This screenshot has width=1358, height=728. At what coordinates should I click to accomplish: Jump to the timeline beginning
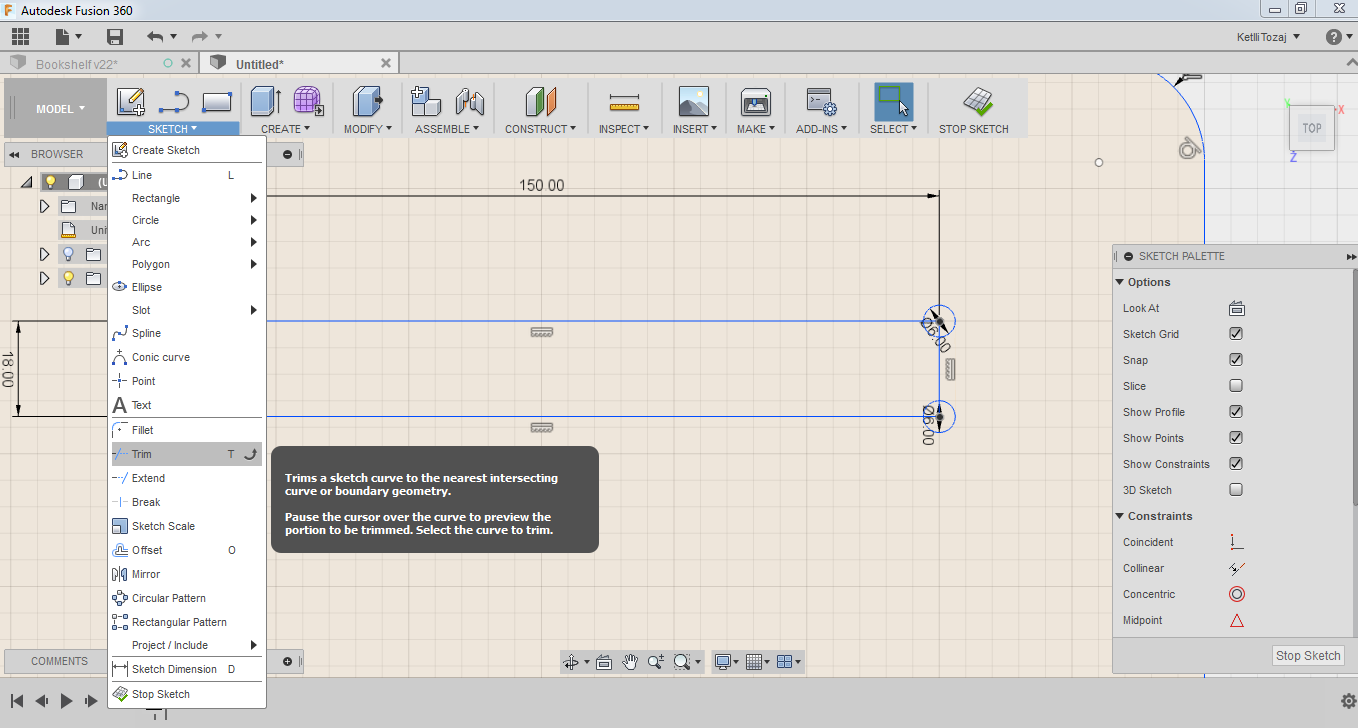pos(18,701)
